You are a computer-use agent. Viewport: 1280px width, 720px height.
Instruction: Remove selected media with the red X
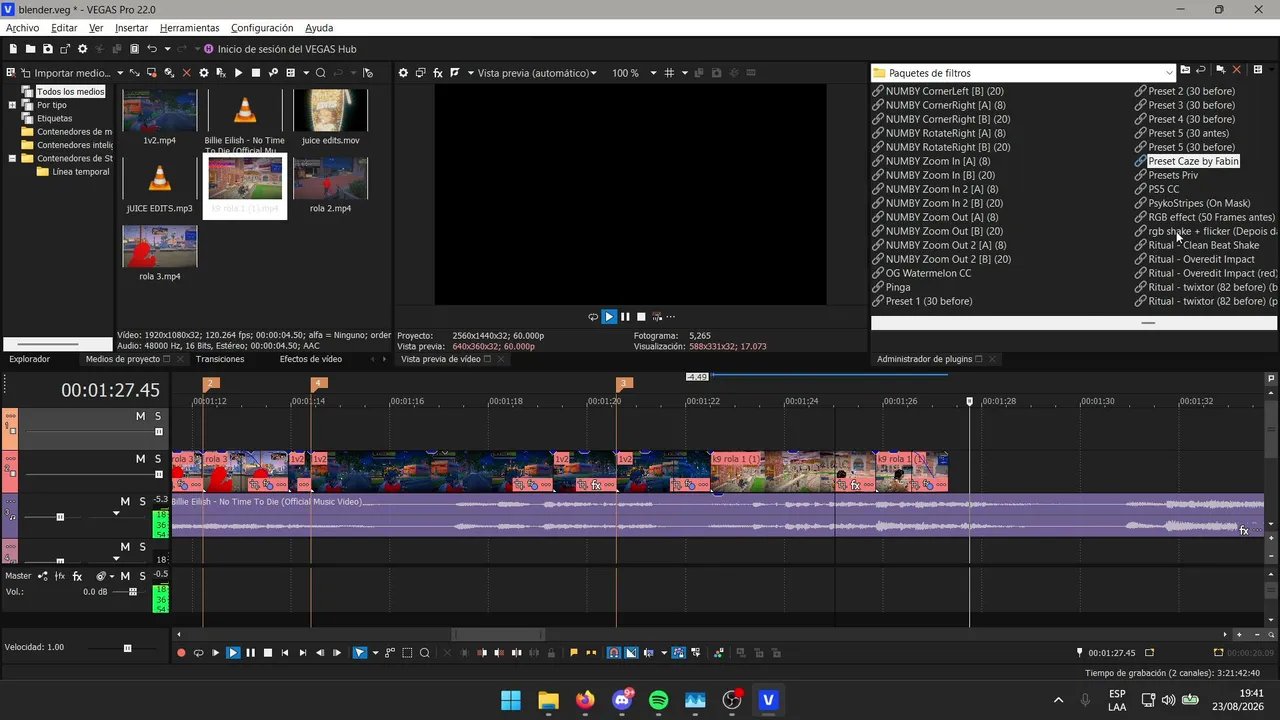click(x=186, y=73)
